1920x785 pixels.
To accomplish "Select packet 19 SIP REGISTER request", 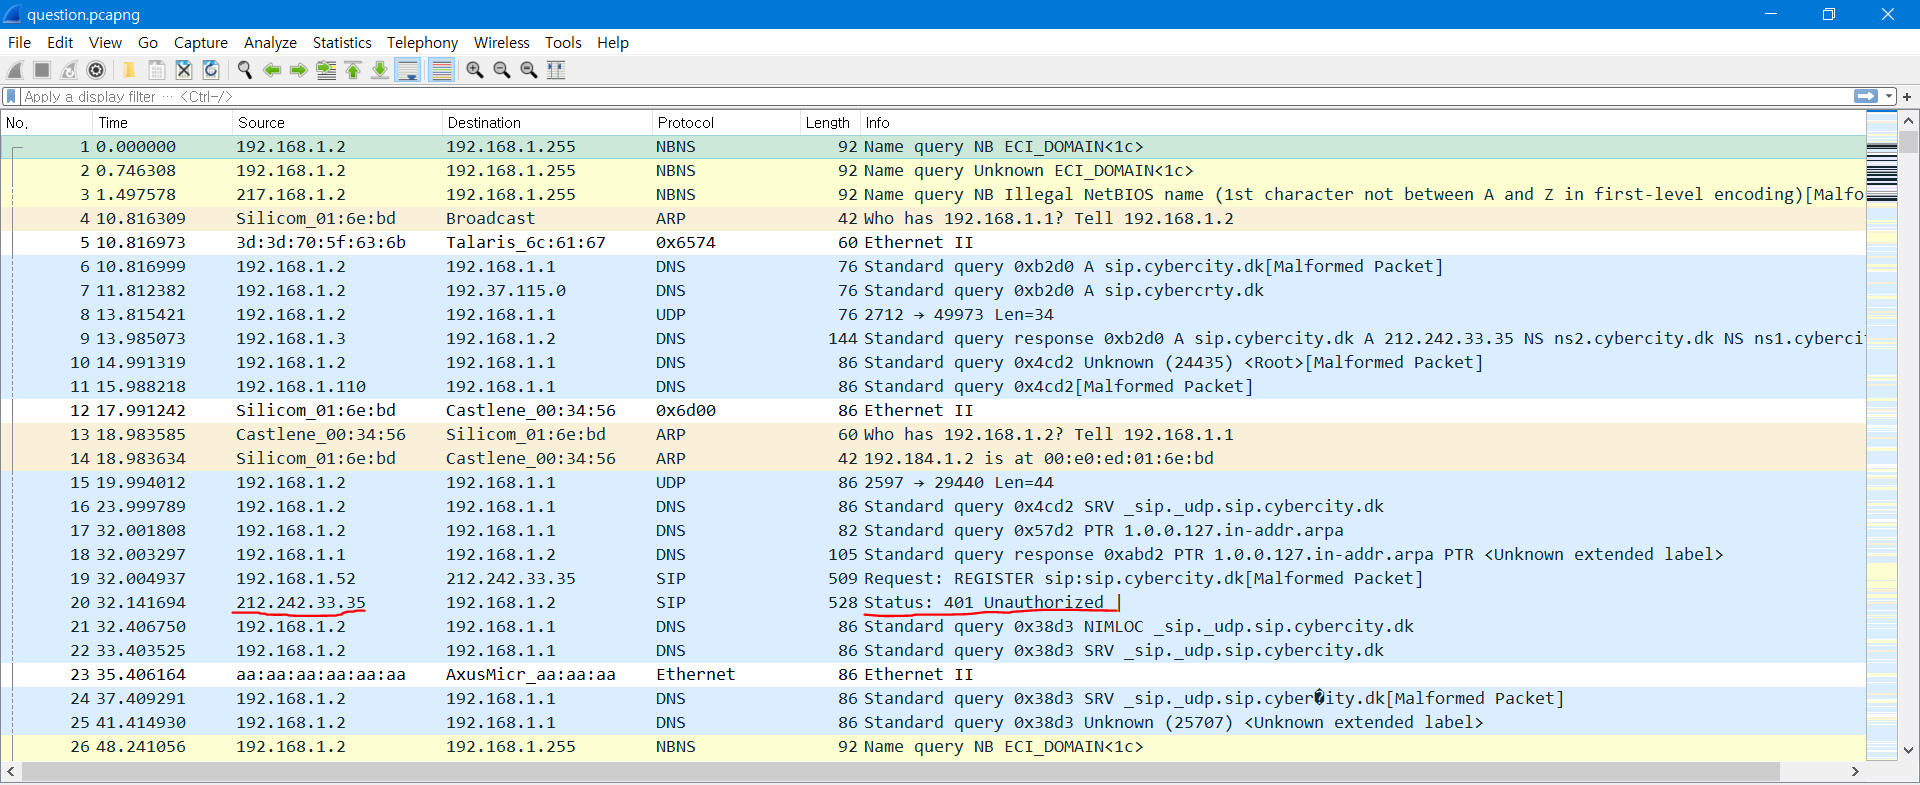I will (934, 579).
